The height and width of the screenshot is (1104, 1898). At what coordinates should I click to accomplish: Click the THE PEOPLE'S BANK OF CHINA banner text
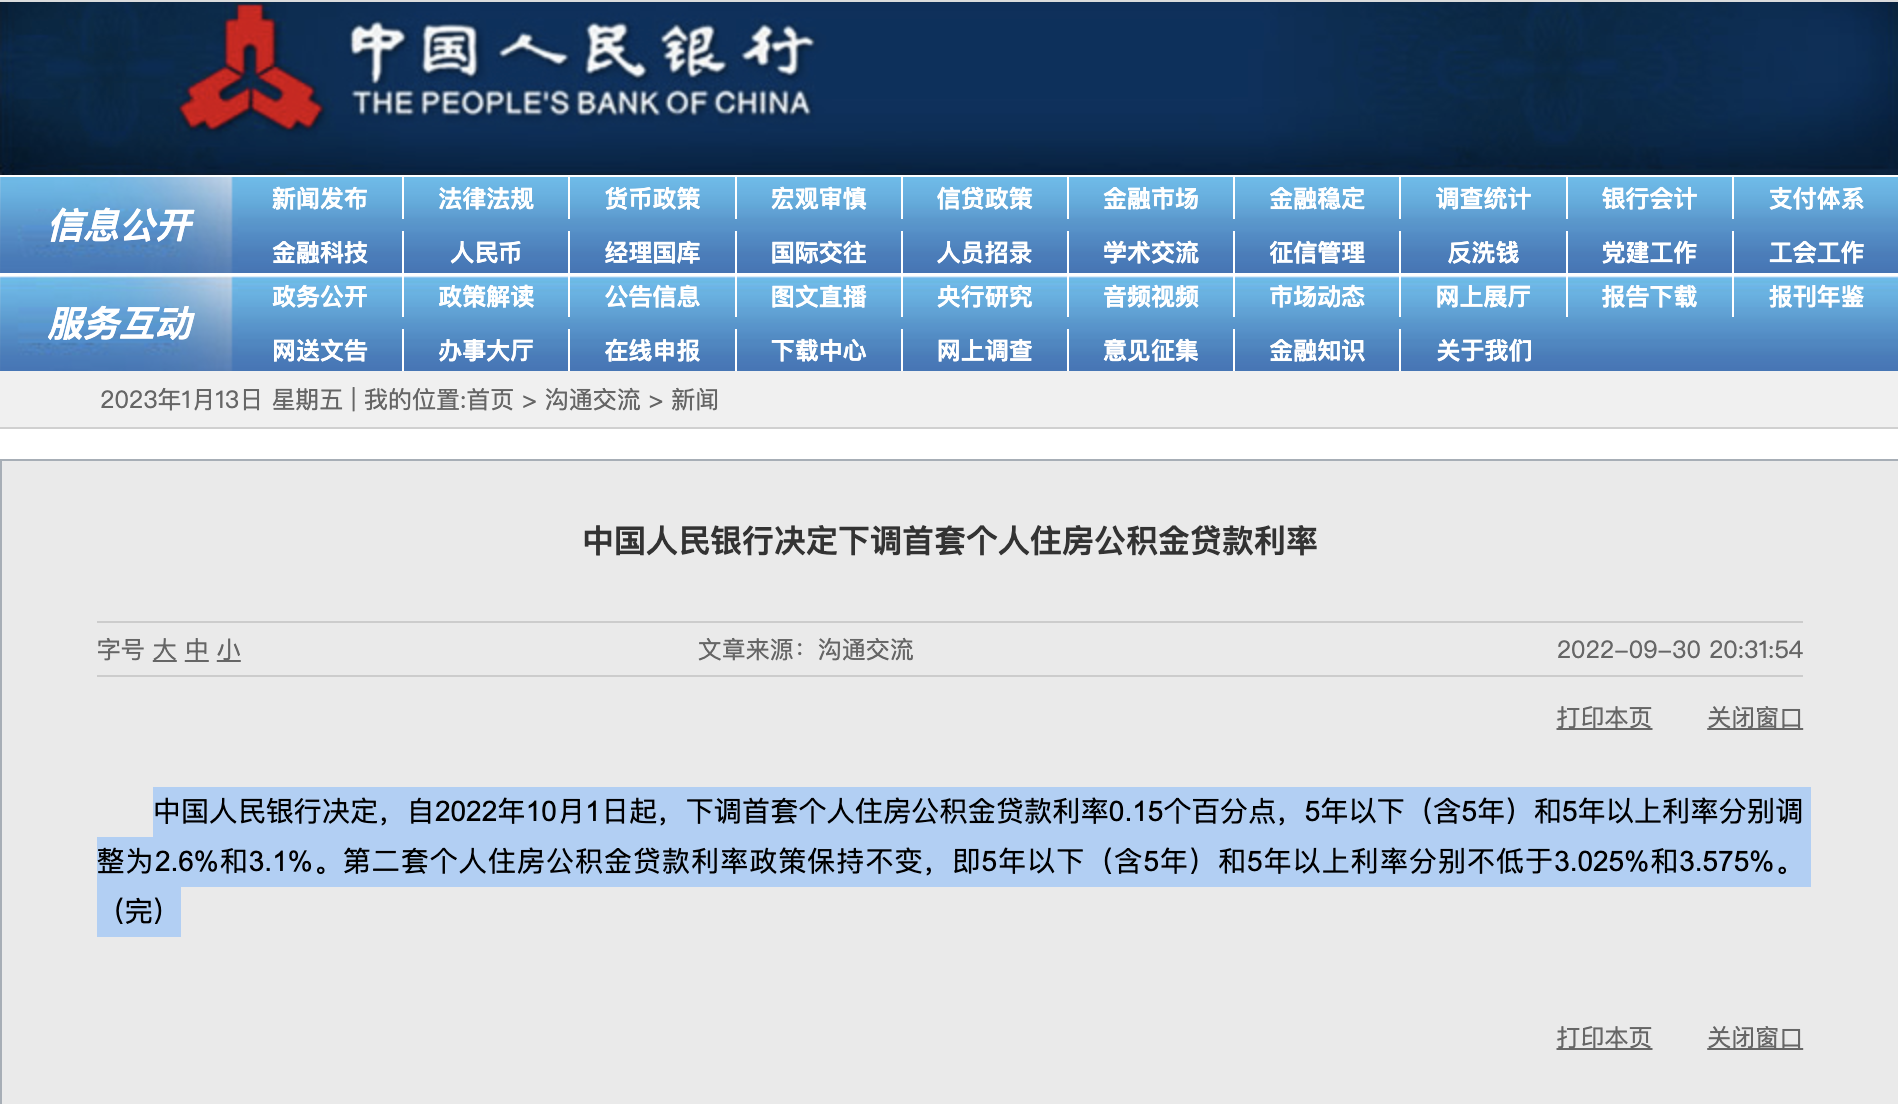(x=581, y=103)
